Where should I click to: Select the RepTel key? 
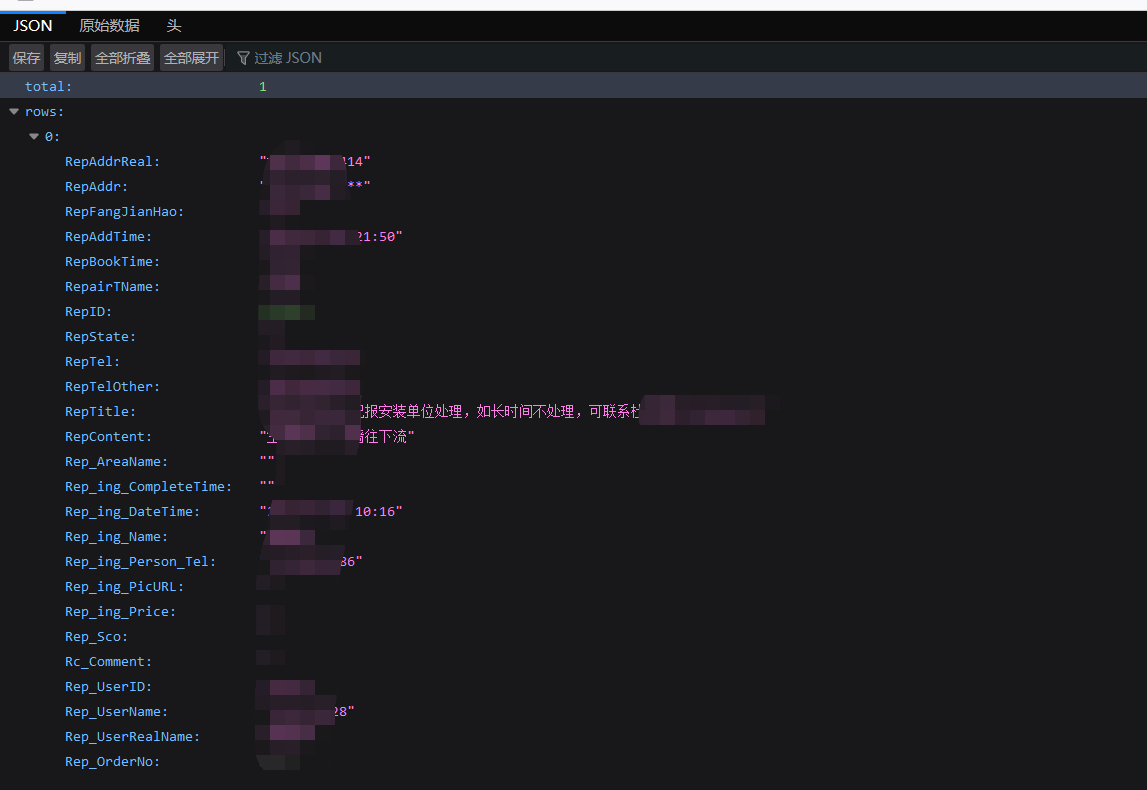click(92, 362)
